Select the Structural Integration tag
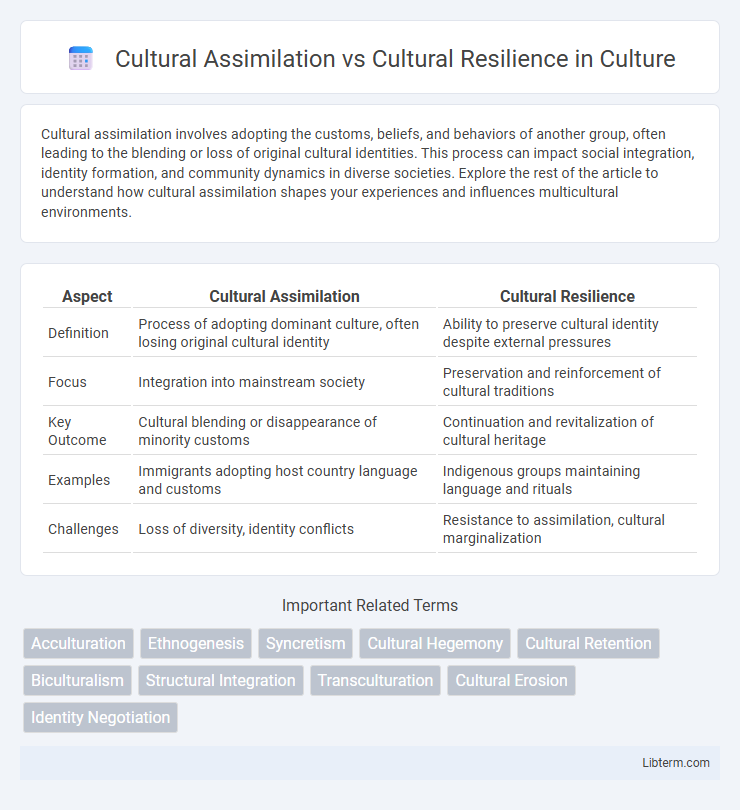 point(221,680)
